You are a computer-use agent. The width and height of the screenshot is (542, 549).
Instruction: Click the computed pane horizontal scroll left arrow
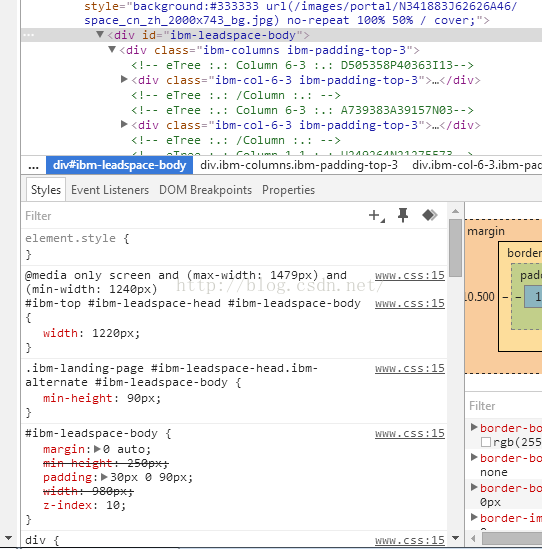pos(474,538)
